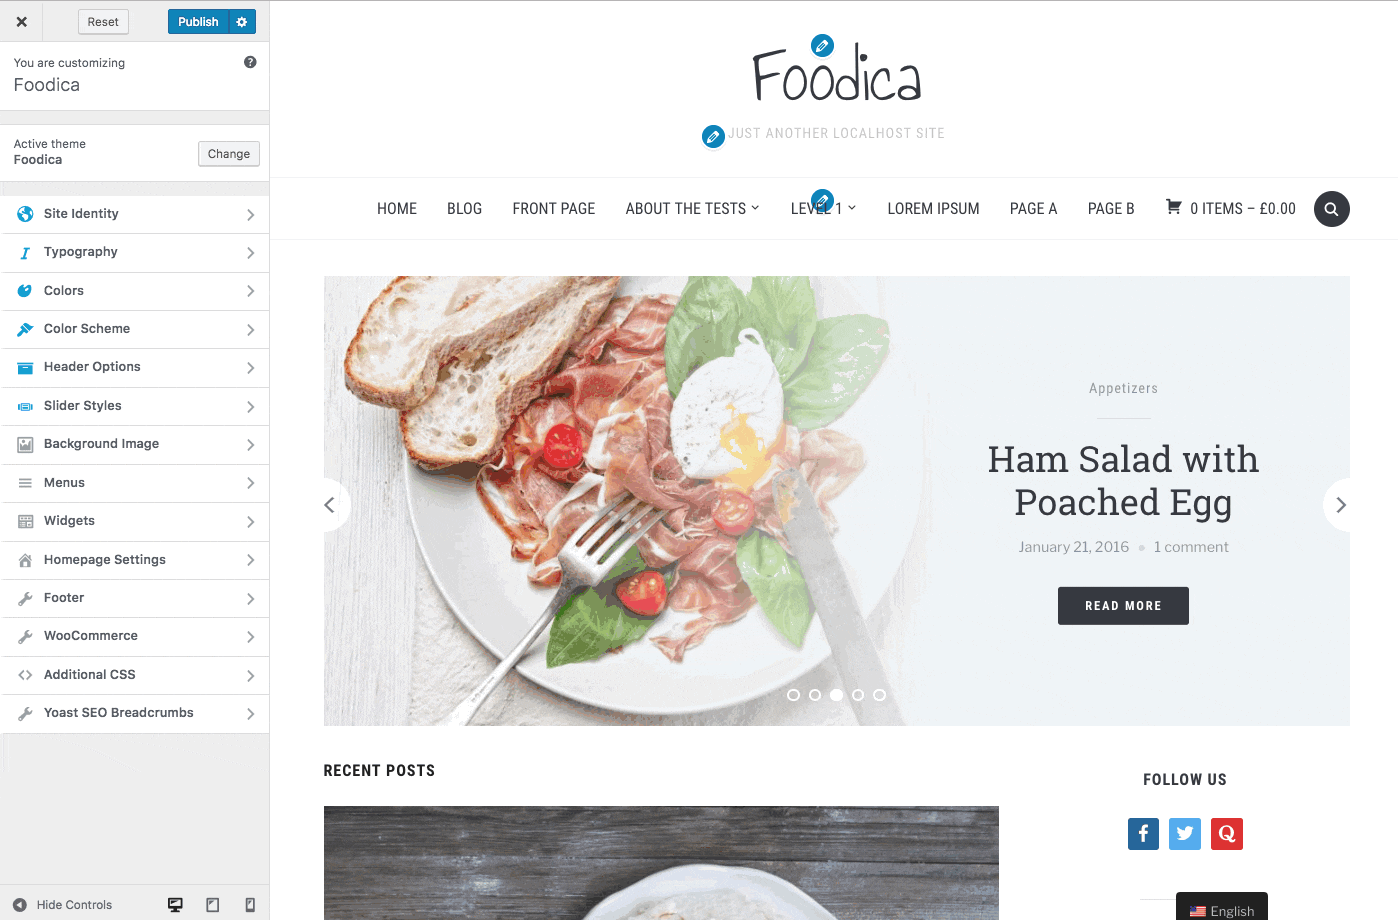This screenshot has height=920, width=1398.
Task: Open the Twitter social icon
Action: tap(1185, 833)
